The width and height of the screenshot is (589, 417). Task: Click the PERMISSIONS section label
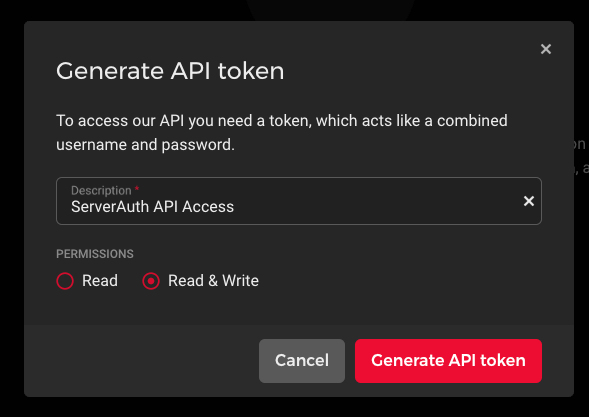tap(95, 254)
